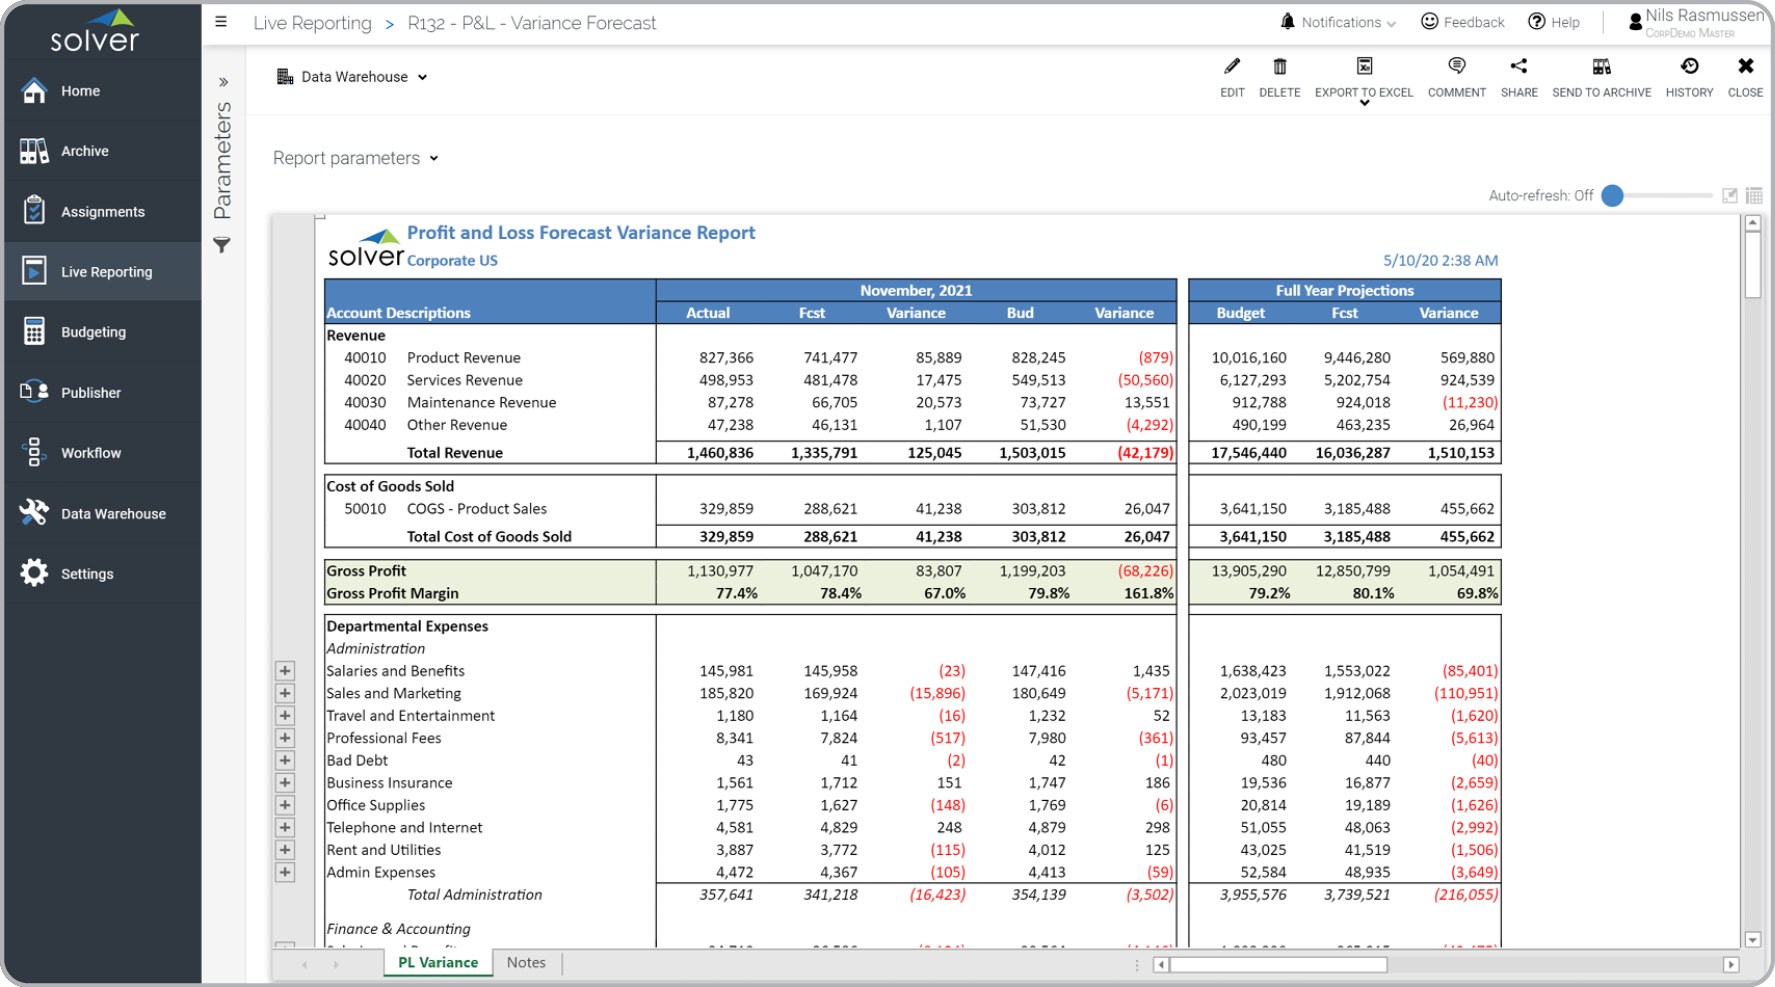The width and height of the screenshot is (1775, 987).
Task: Open the report History icon
Action: pyautogui.click(x=1689, y=67)
